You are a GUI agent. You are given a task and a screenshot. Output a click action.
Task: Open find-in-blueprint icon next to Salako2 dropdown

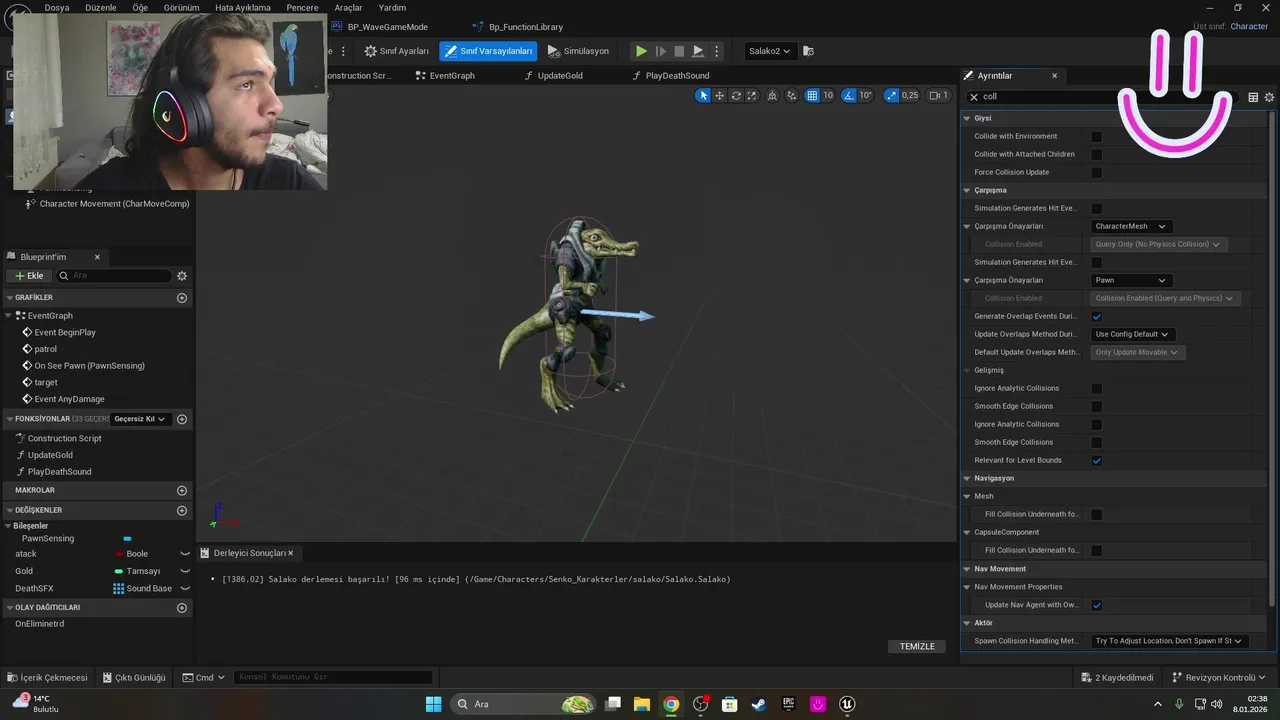pyautogui.click(x=809, y=51)
